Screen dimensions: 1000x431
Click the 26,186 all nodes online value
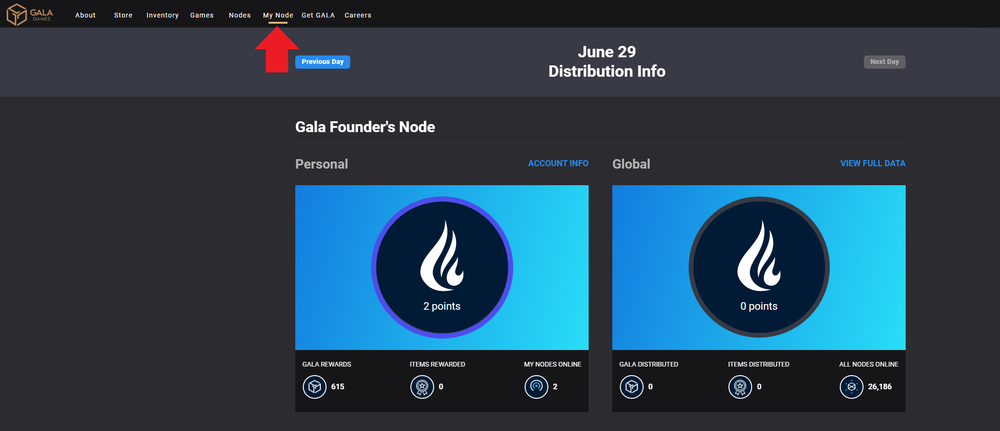coord(880,386)
